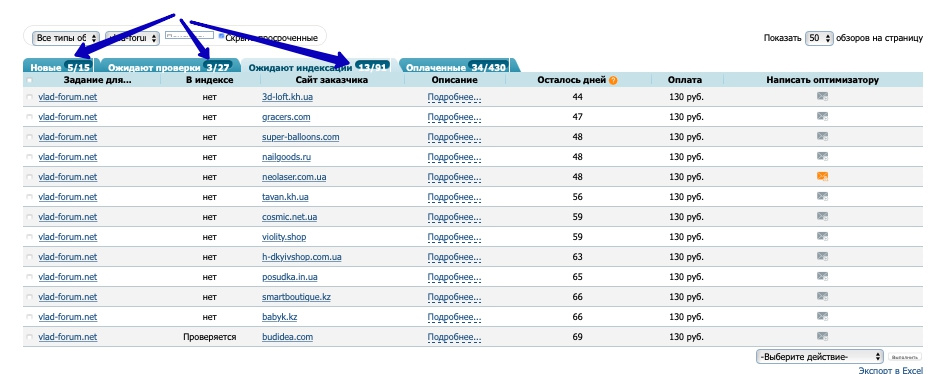
Task: Tick checkbox for nailgoods.ru row
Action: click(x=30, y=157)
